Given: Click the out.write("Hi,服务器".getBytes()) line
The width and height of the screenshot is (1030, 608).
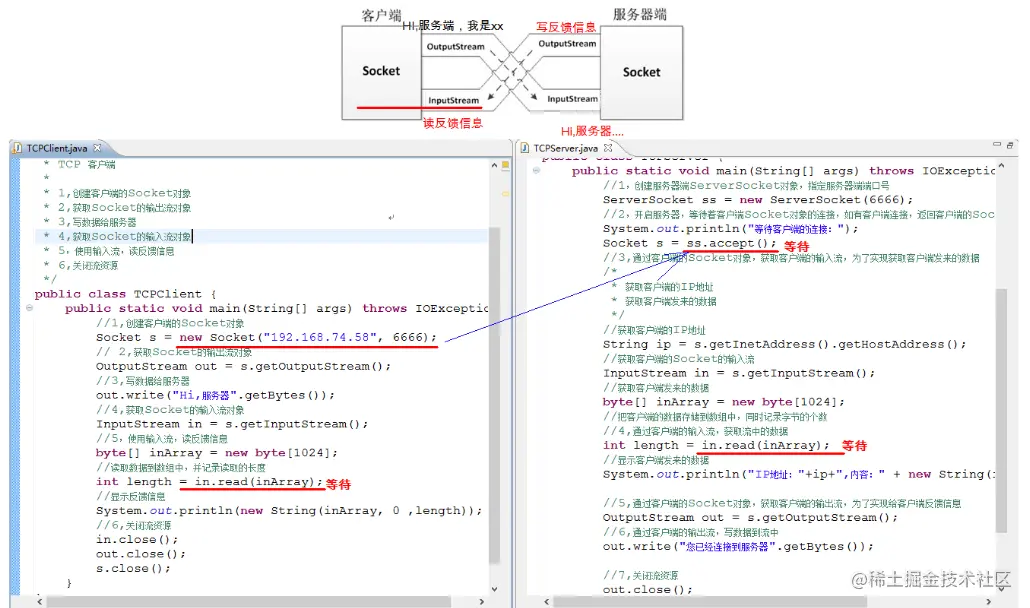Looking at the screenshot, I should [x=215, y=395].
